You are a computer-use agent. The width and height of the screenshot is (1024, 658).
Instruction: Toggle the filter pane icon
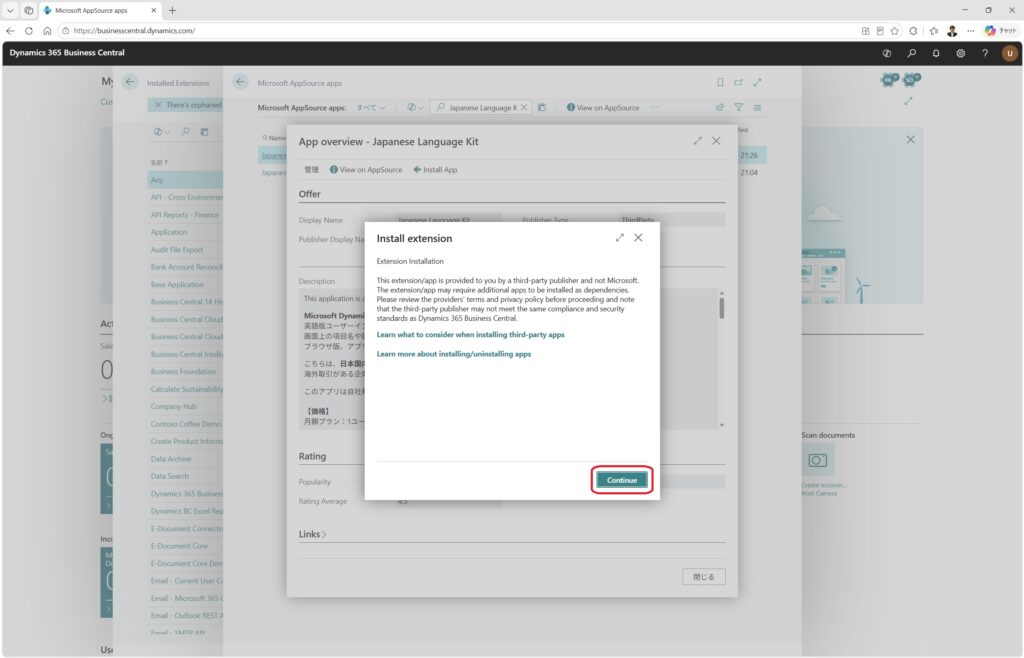coord(739,108)
